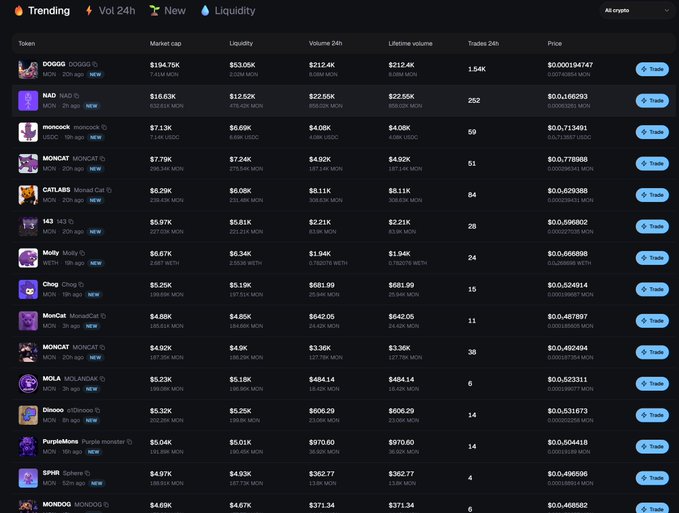Click the DOGGG token avatar
679x513 pixels.
28,69
